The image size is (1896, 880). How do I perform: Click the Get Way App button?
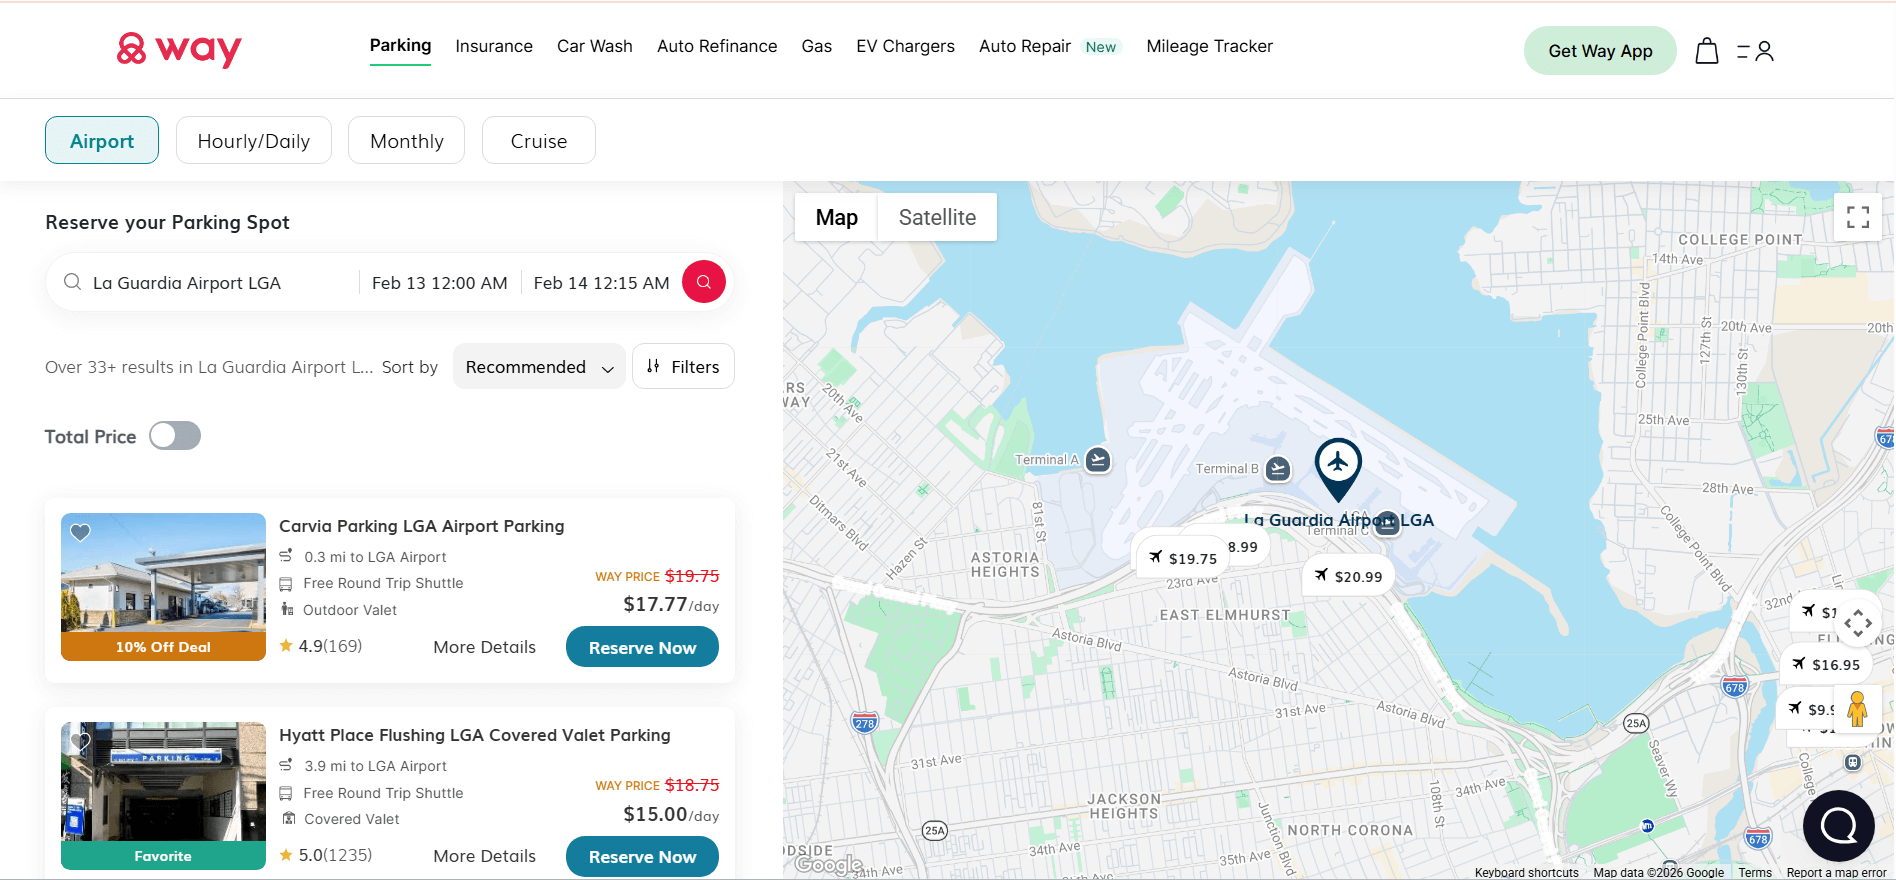[1600, 51]
